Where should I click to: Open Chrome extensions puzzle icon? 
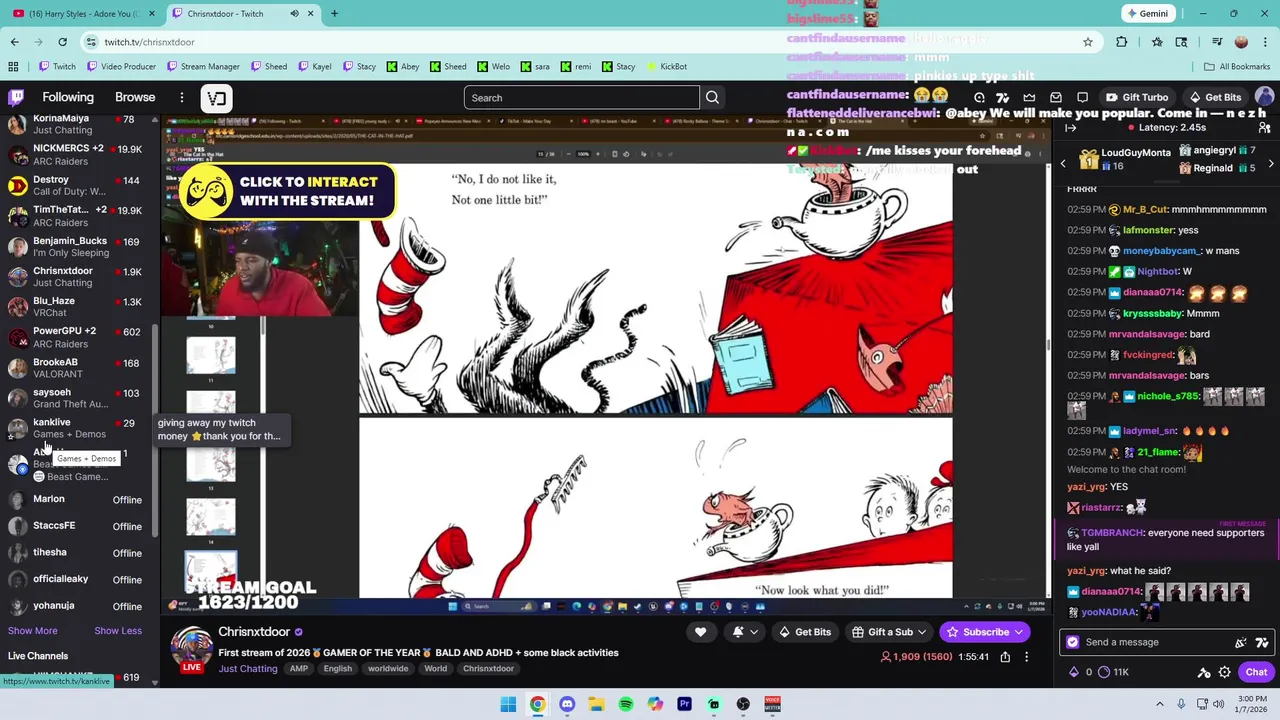click(1121, 42)
